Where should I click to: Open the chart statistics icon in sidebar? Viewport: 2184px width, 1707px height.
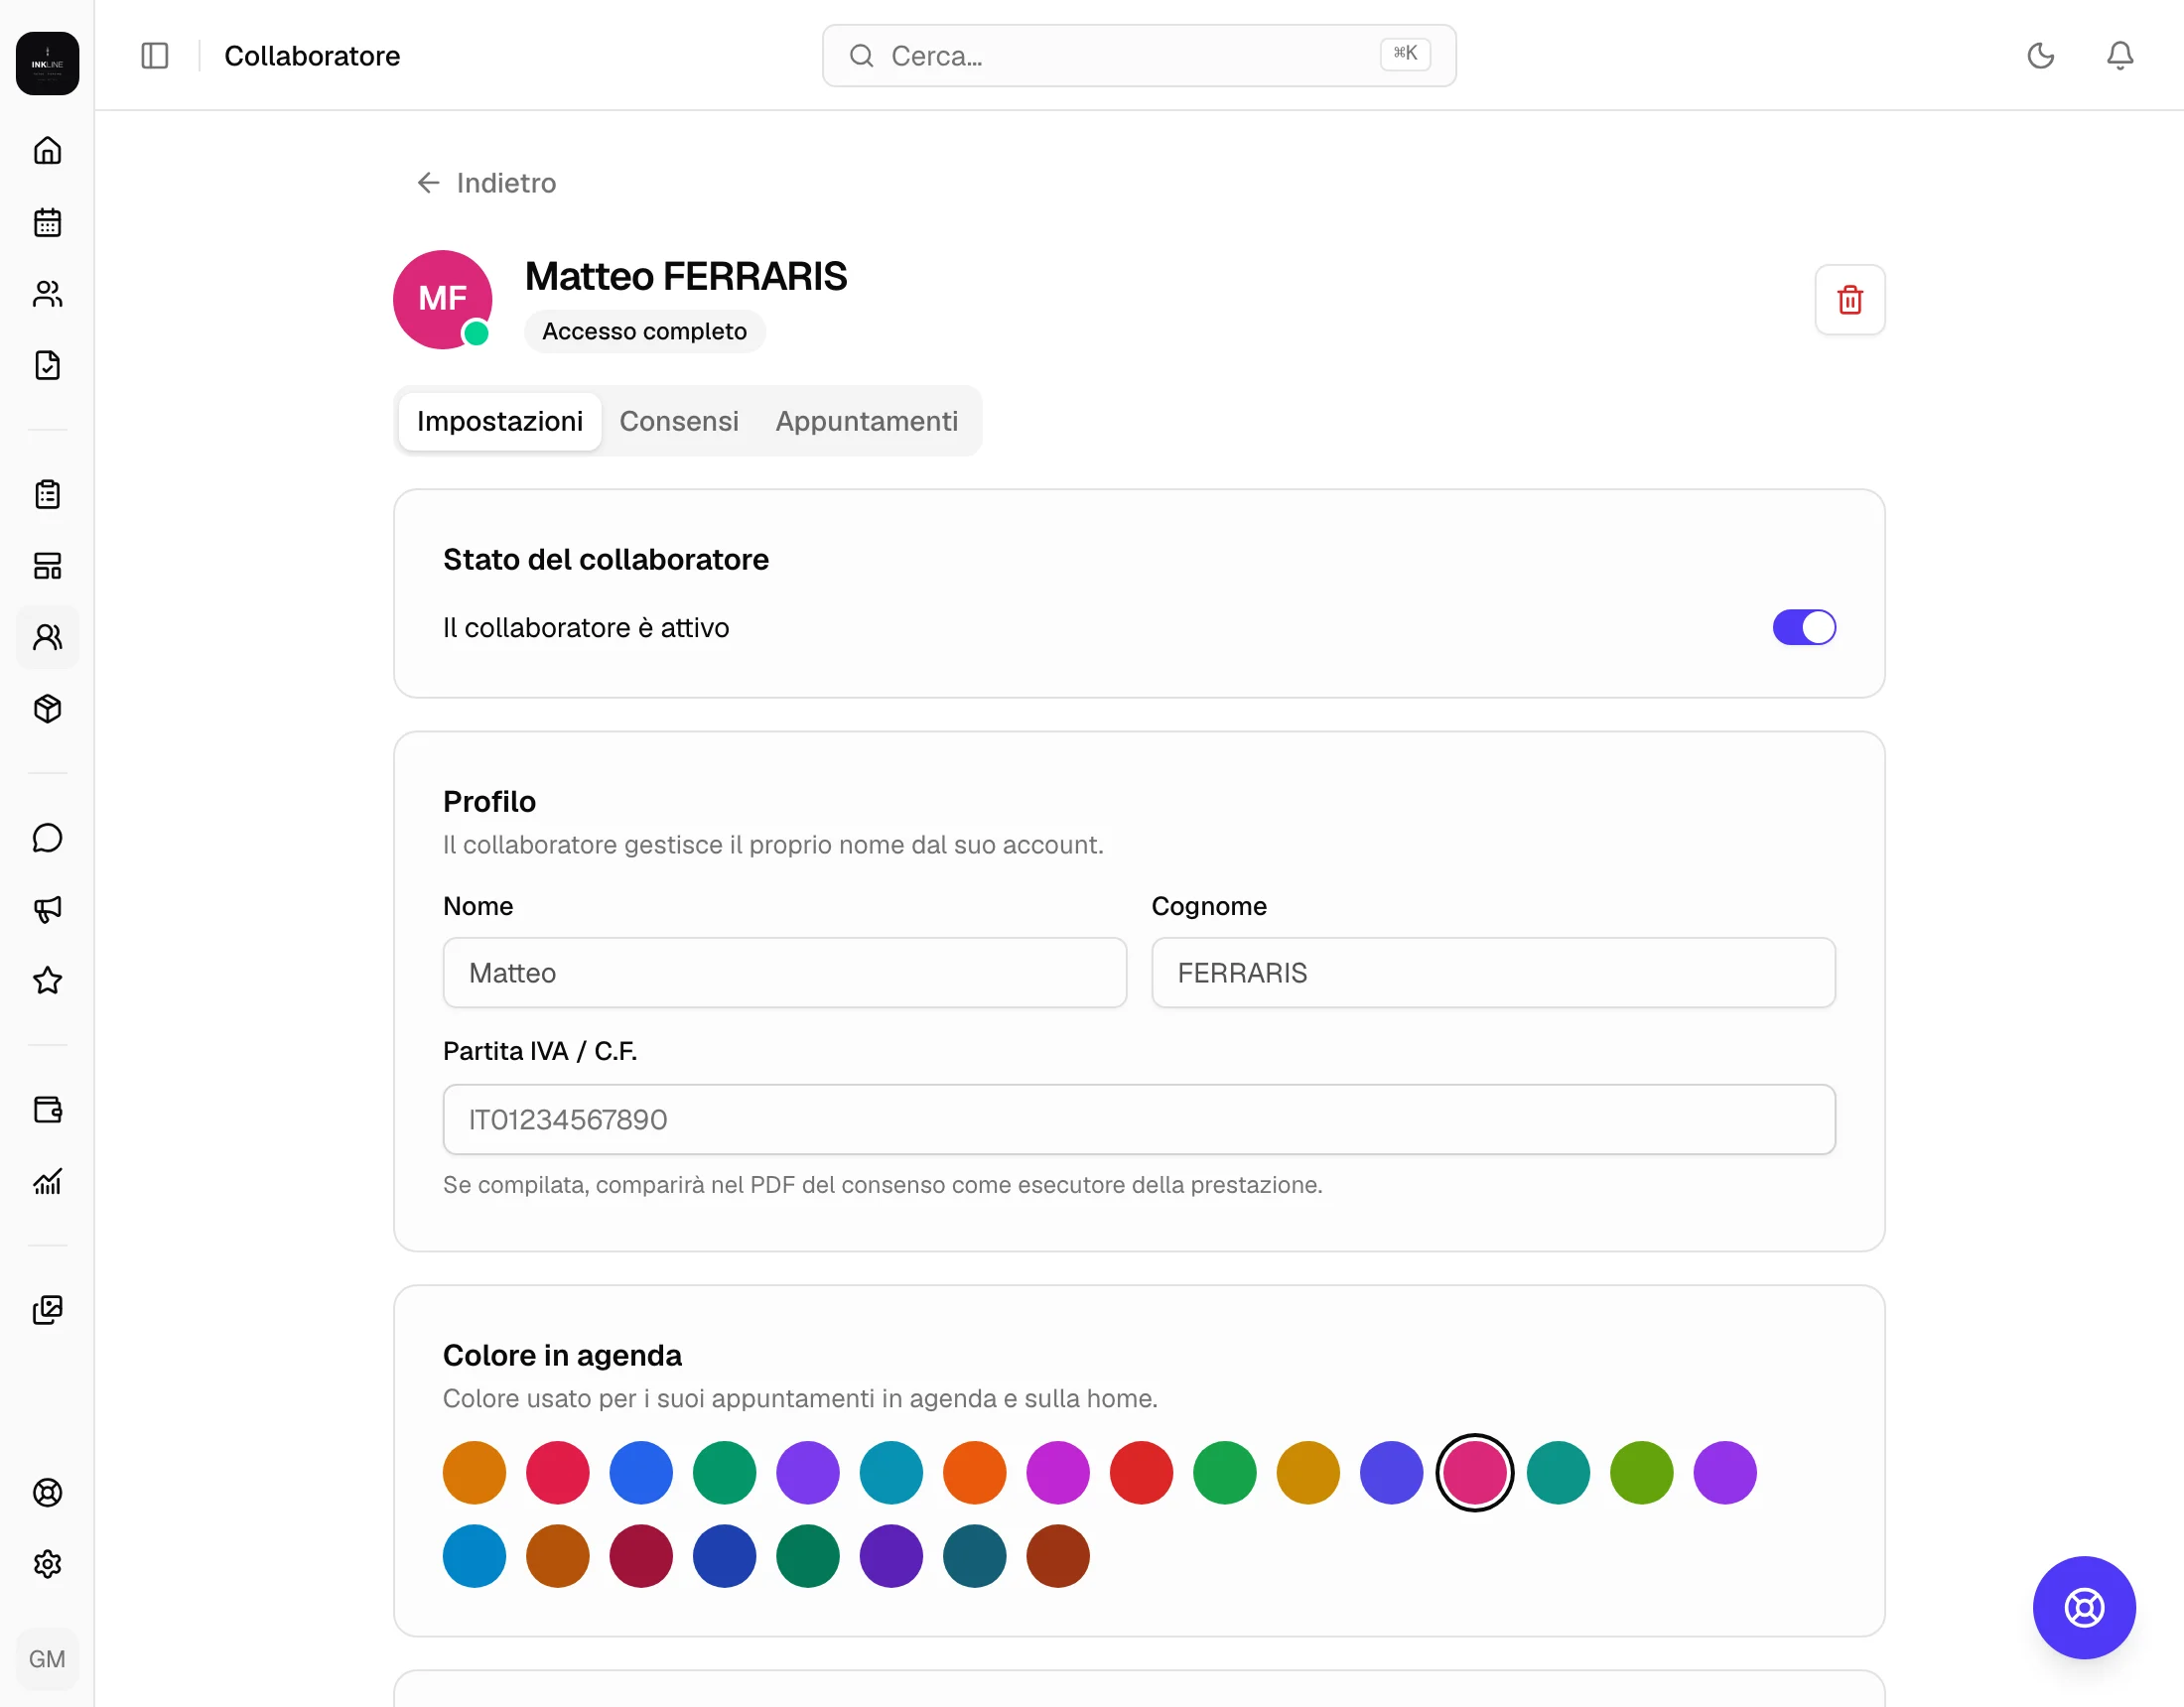click(x=47, y=1181)
